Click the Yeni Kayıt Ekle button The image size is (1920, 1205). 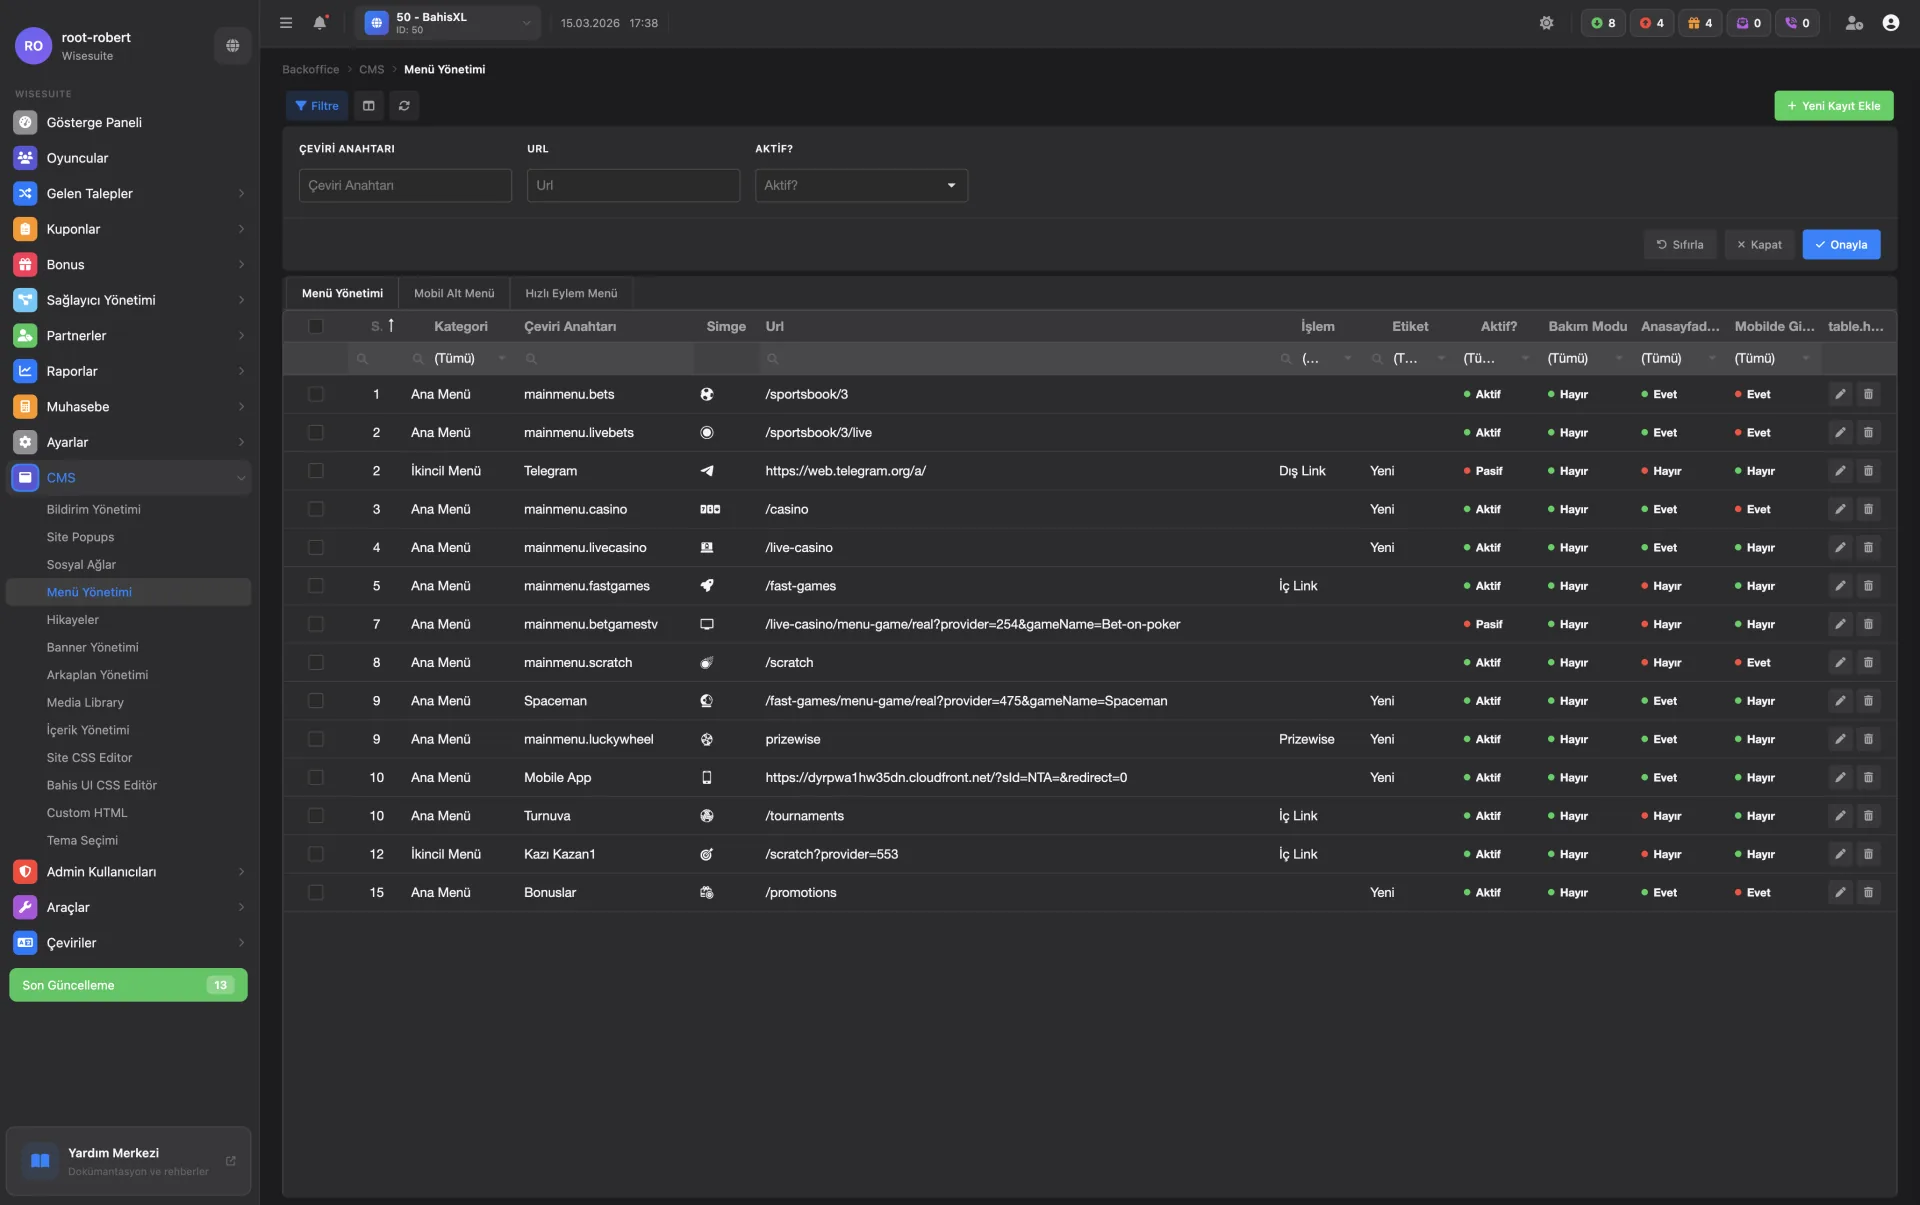(x=1833, y=106)
